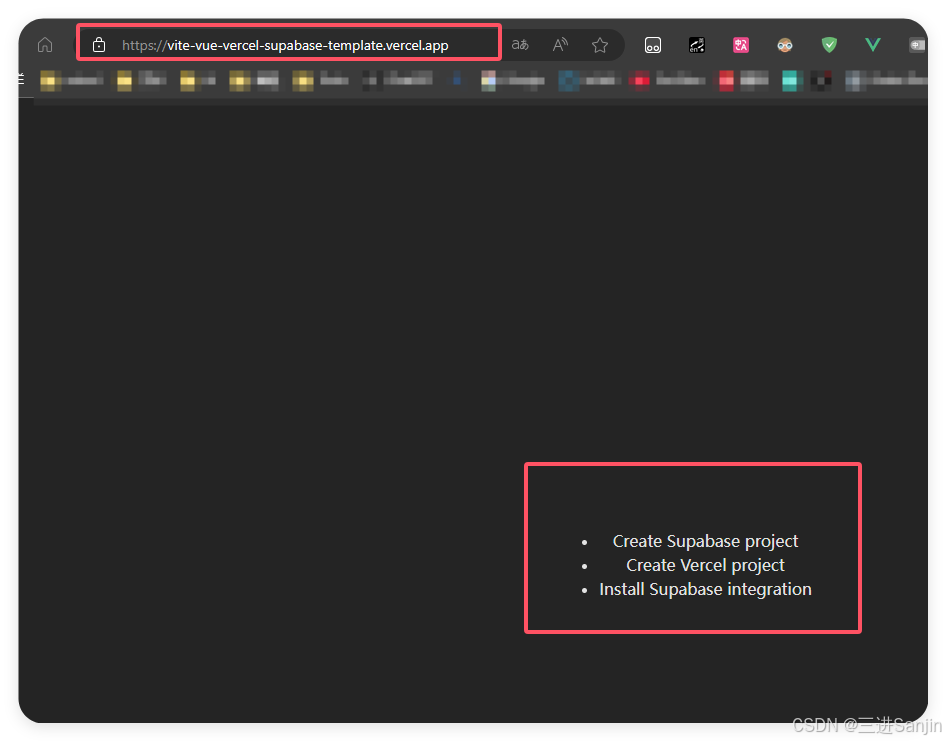The width and height of the screenshot is (946, 741).
Task: Click the 'Create Vercel project' text
Action: [705, 565]
